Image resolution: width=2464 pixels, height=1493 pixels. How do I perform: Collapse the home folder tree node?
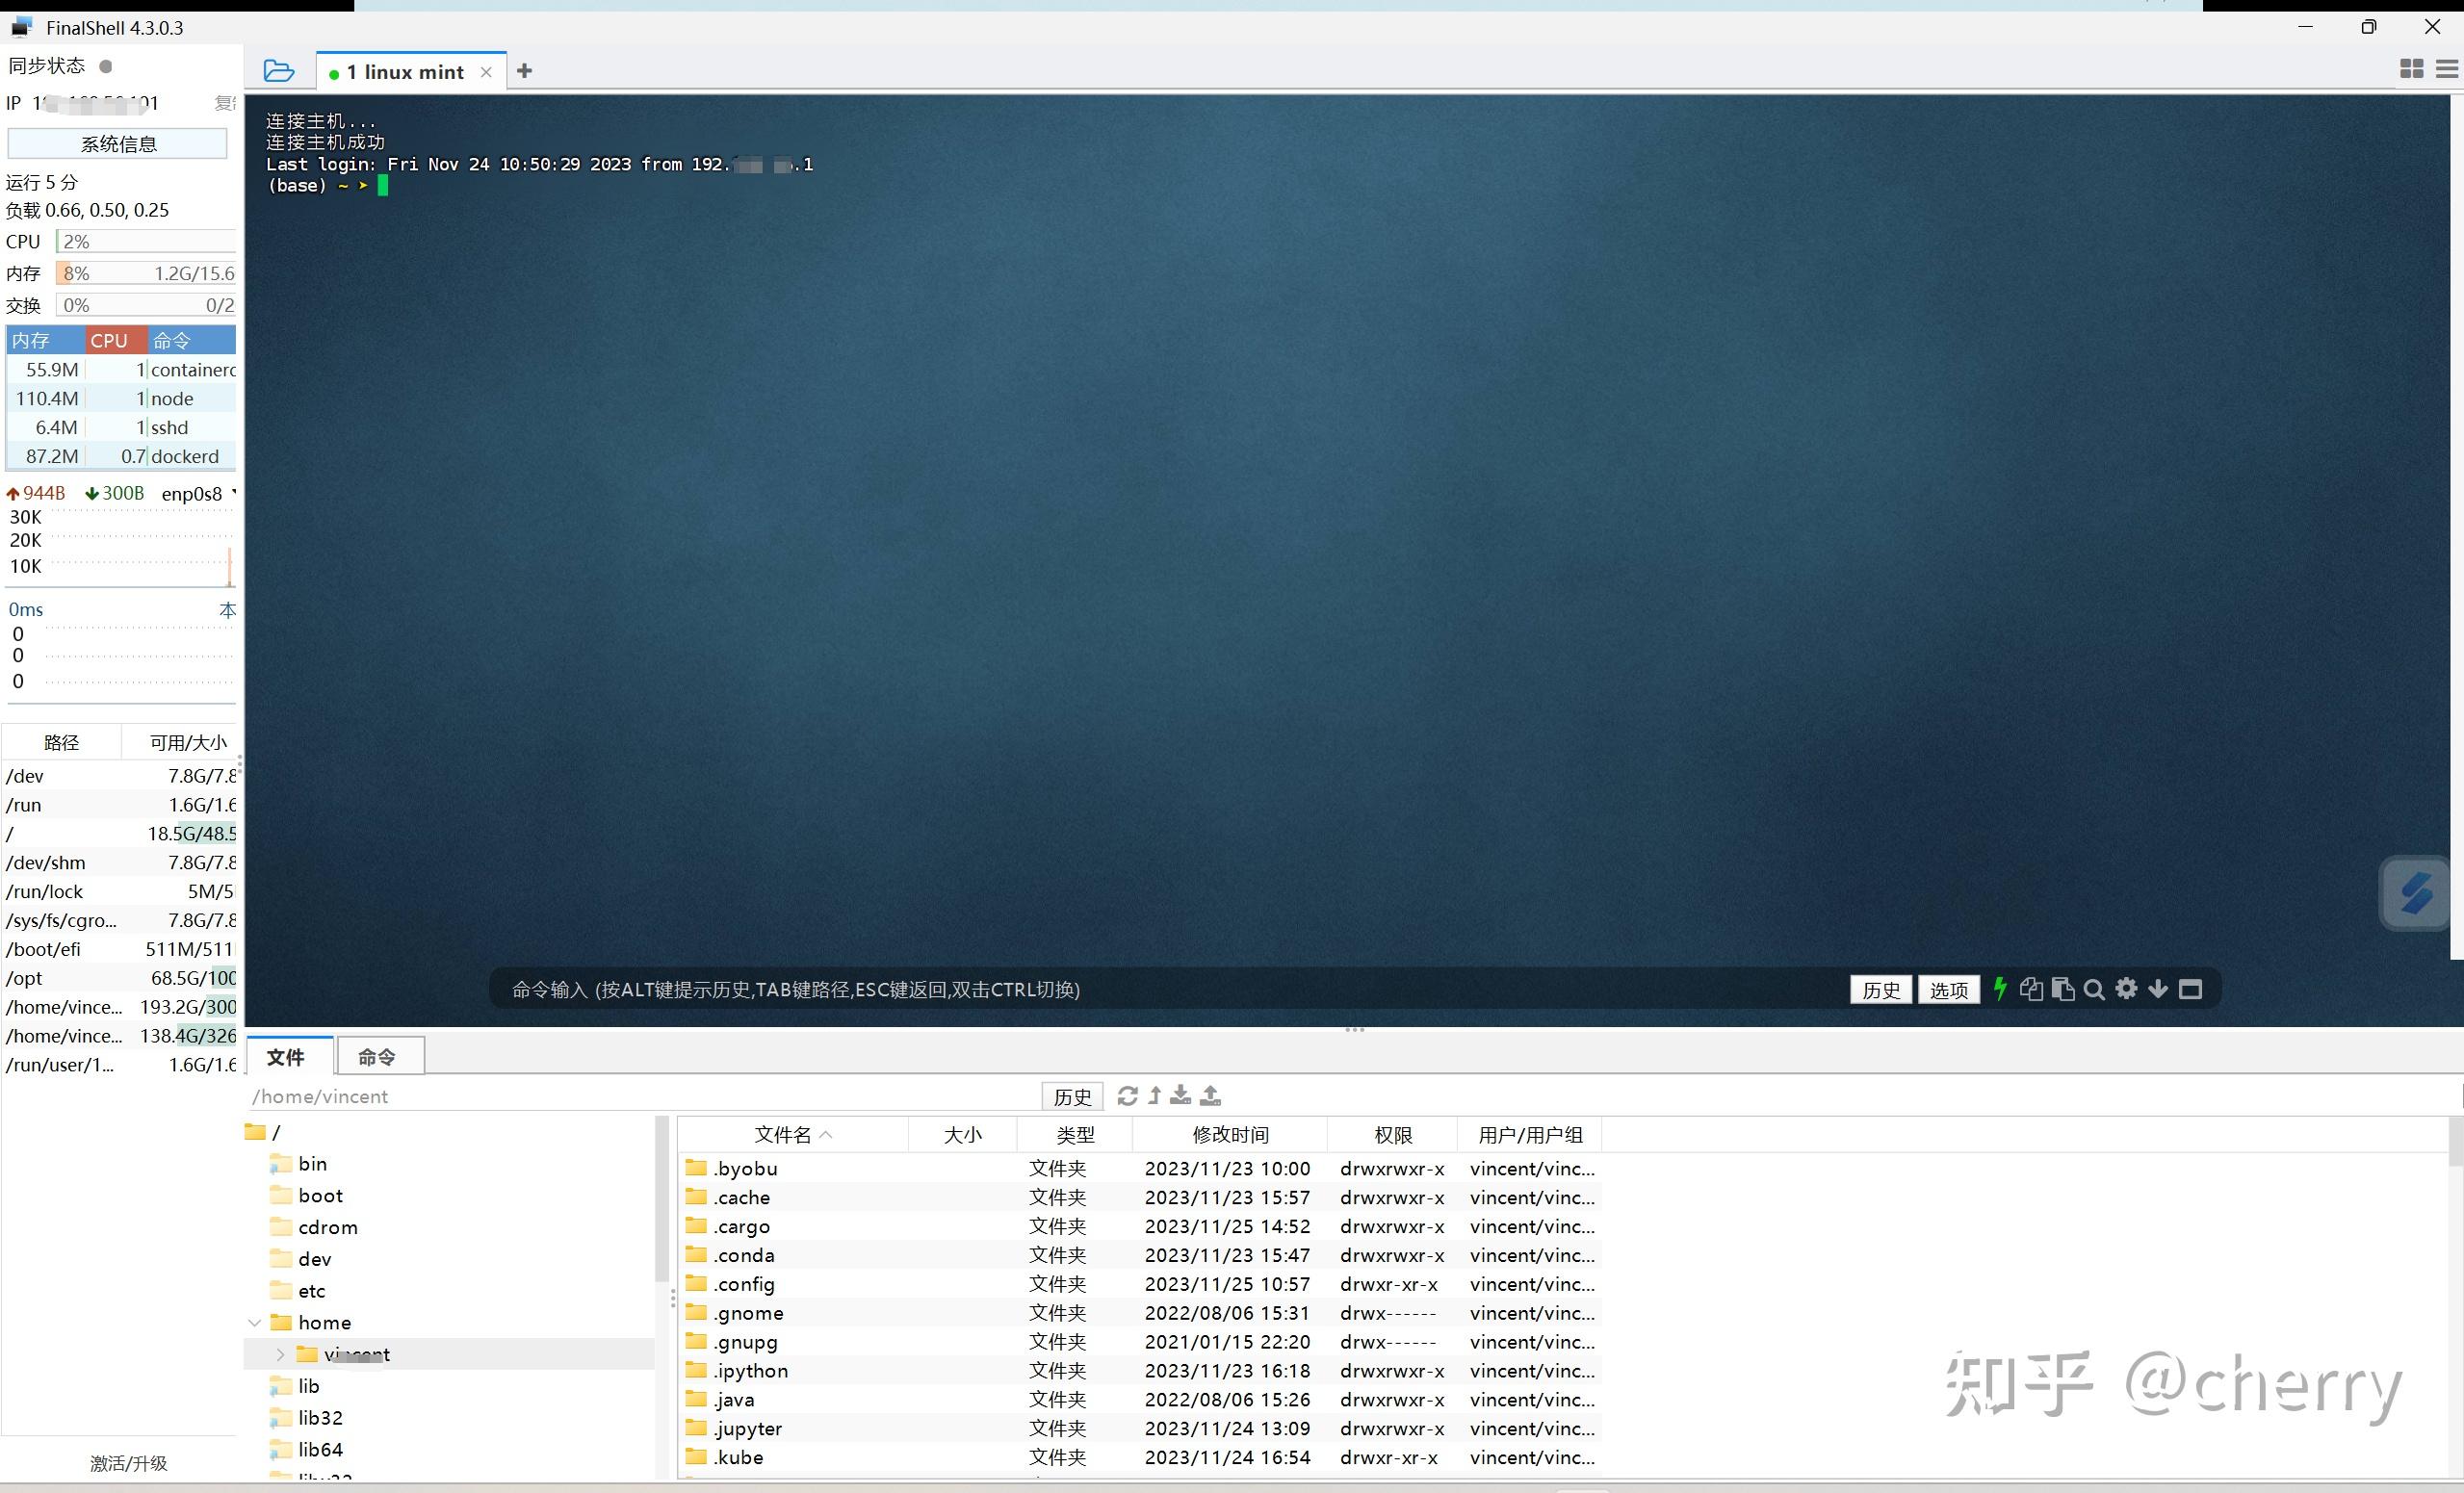pos(256,1322)
